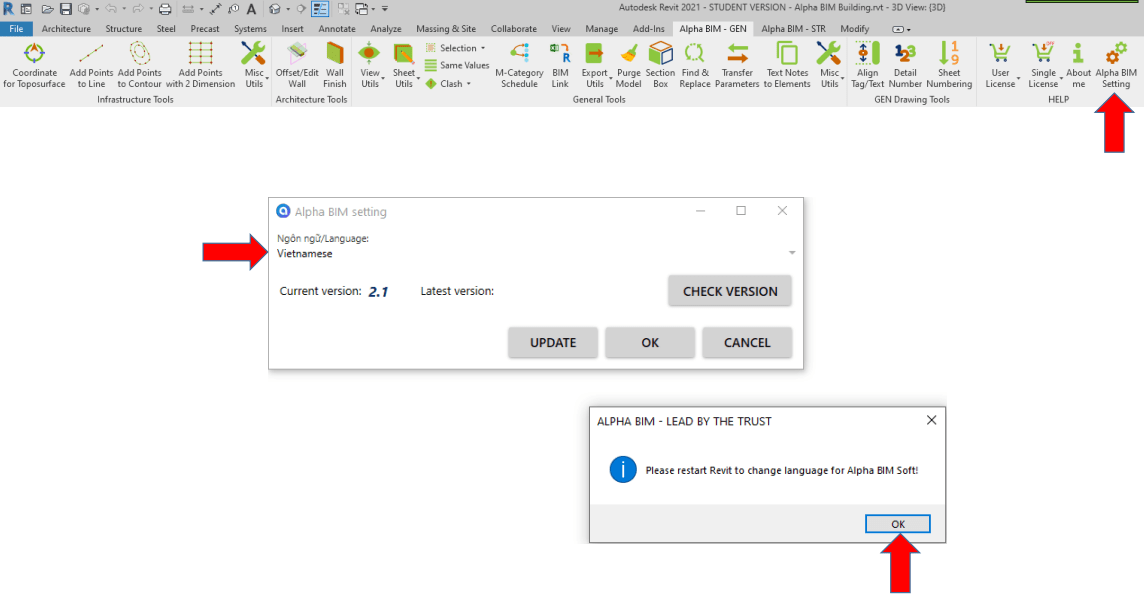Screen dimensions: 1144x594
Task: Open the BIM Link tool
Action: (x=560, y=65)
